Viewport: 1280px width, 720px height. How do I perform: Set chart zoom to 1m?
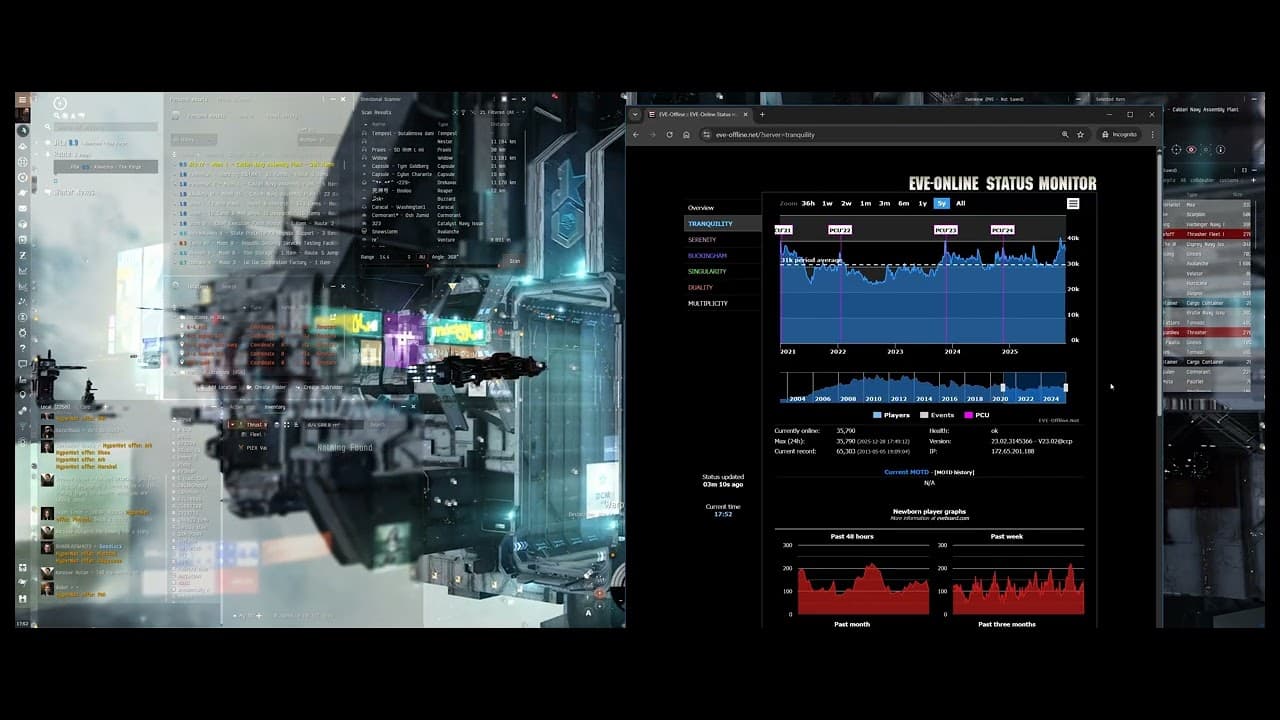click(865, 203)
